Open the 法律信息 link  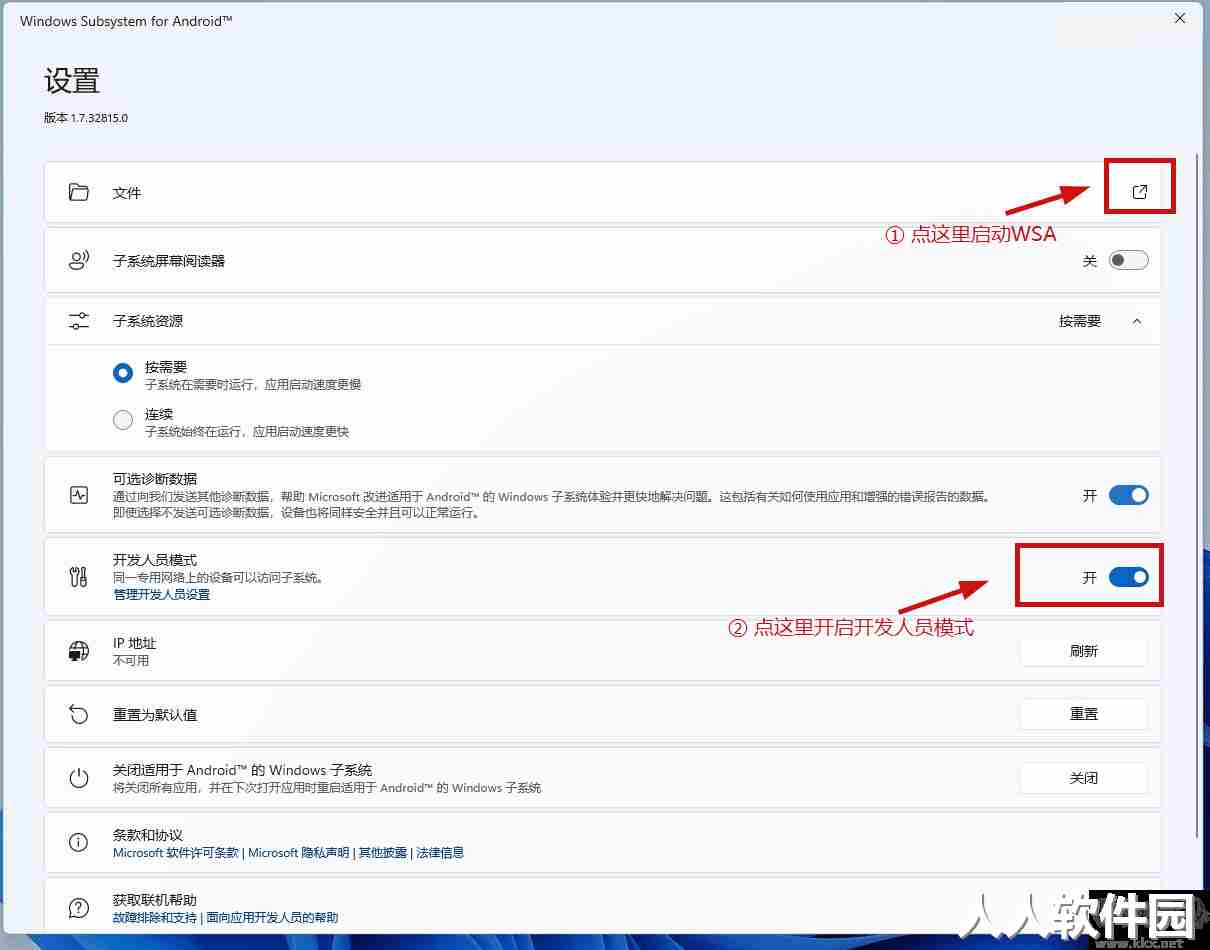(x=441, y=853)
